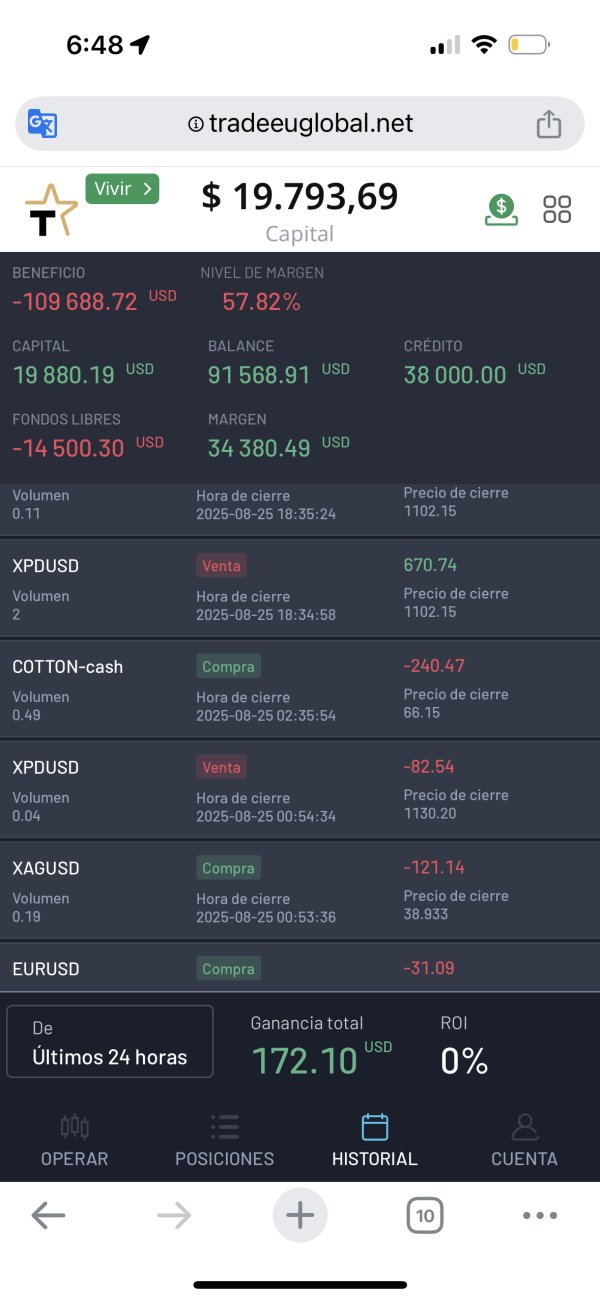Open the share sheet icon
This screenshot has width=600, height=1301.
[548, 124]
